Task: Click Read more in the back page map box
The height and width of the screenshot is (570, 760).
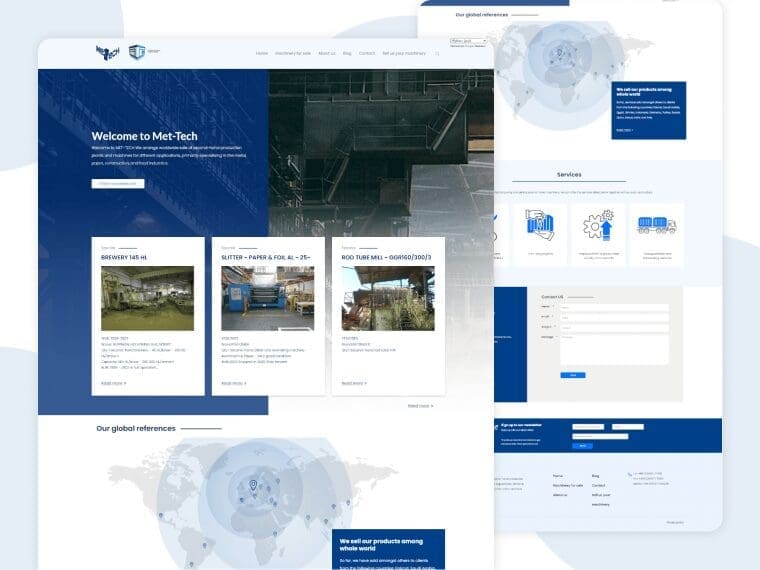Action: click(625, 130)
